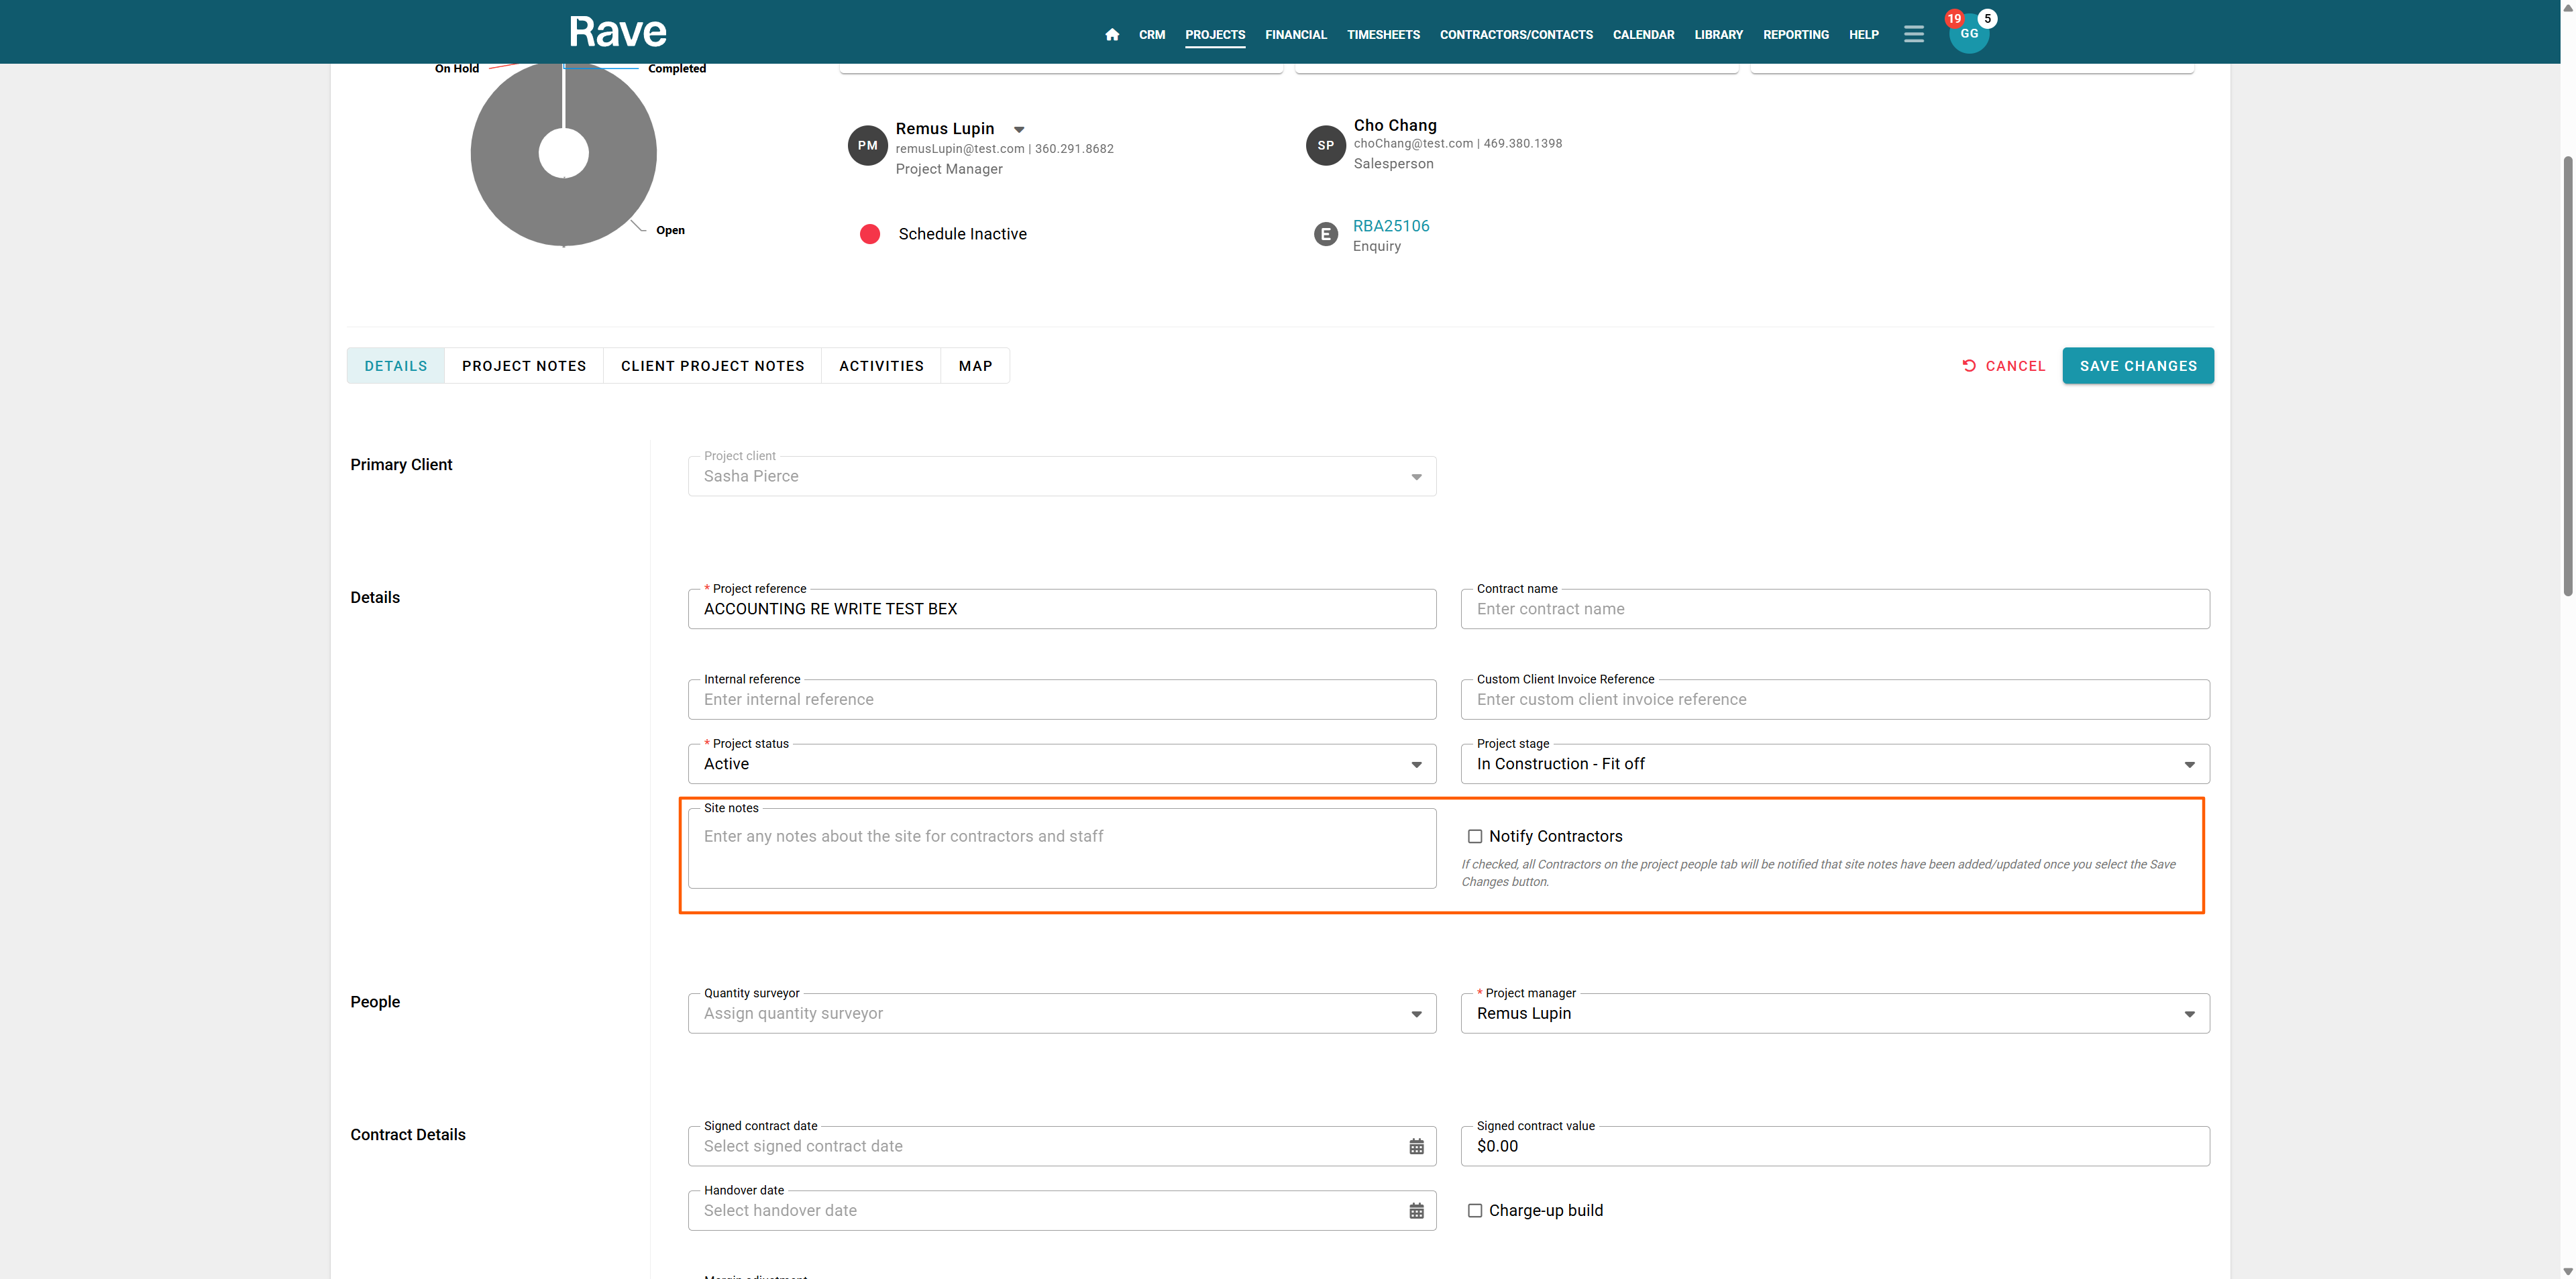This screenshot has width=2576, height=1279.
Task: Enable Notify Contractors checkbox
Action: 1474,836
